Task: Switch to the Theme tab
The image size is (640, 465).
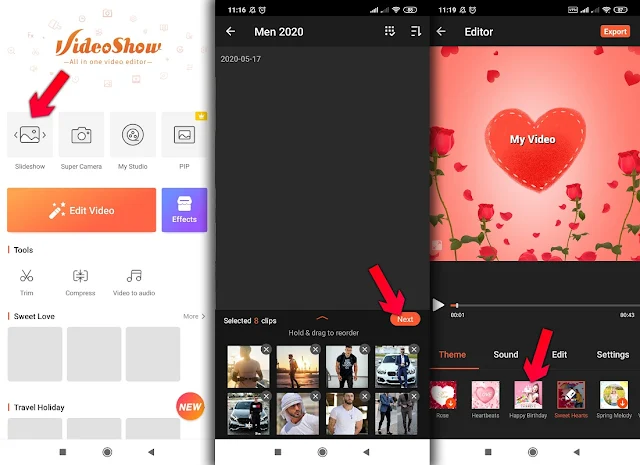Action: click(x=452, y=354)
